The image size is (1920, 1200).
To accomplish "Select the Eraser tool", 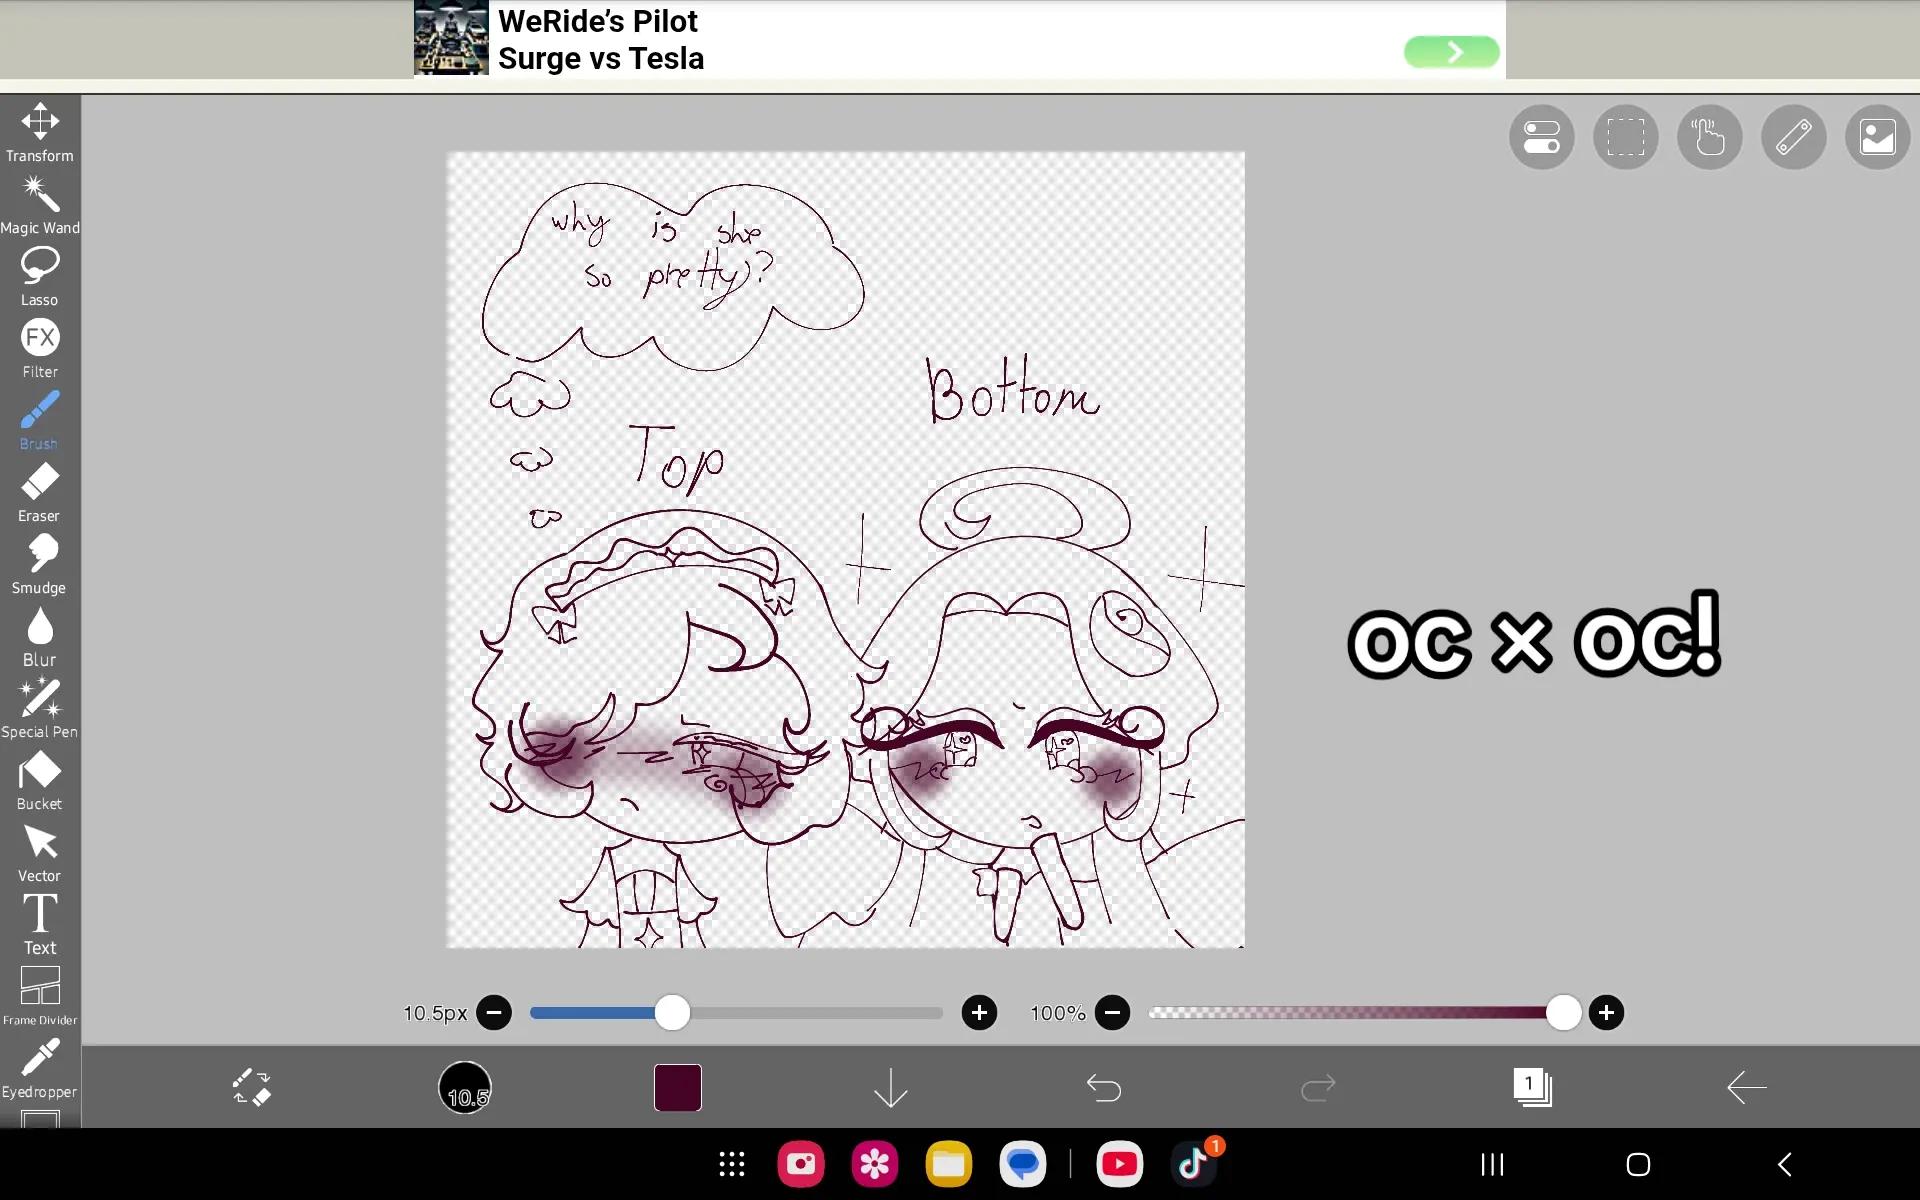I will 40,493.
